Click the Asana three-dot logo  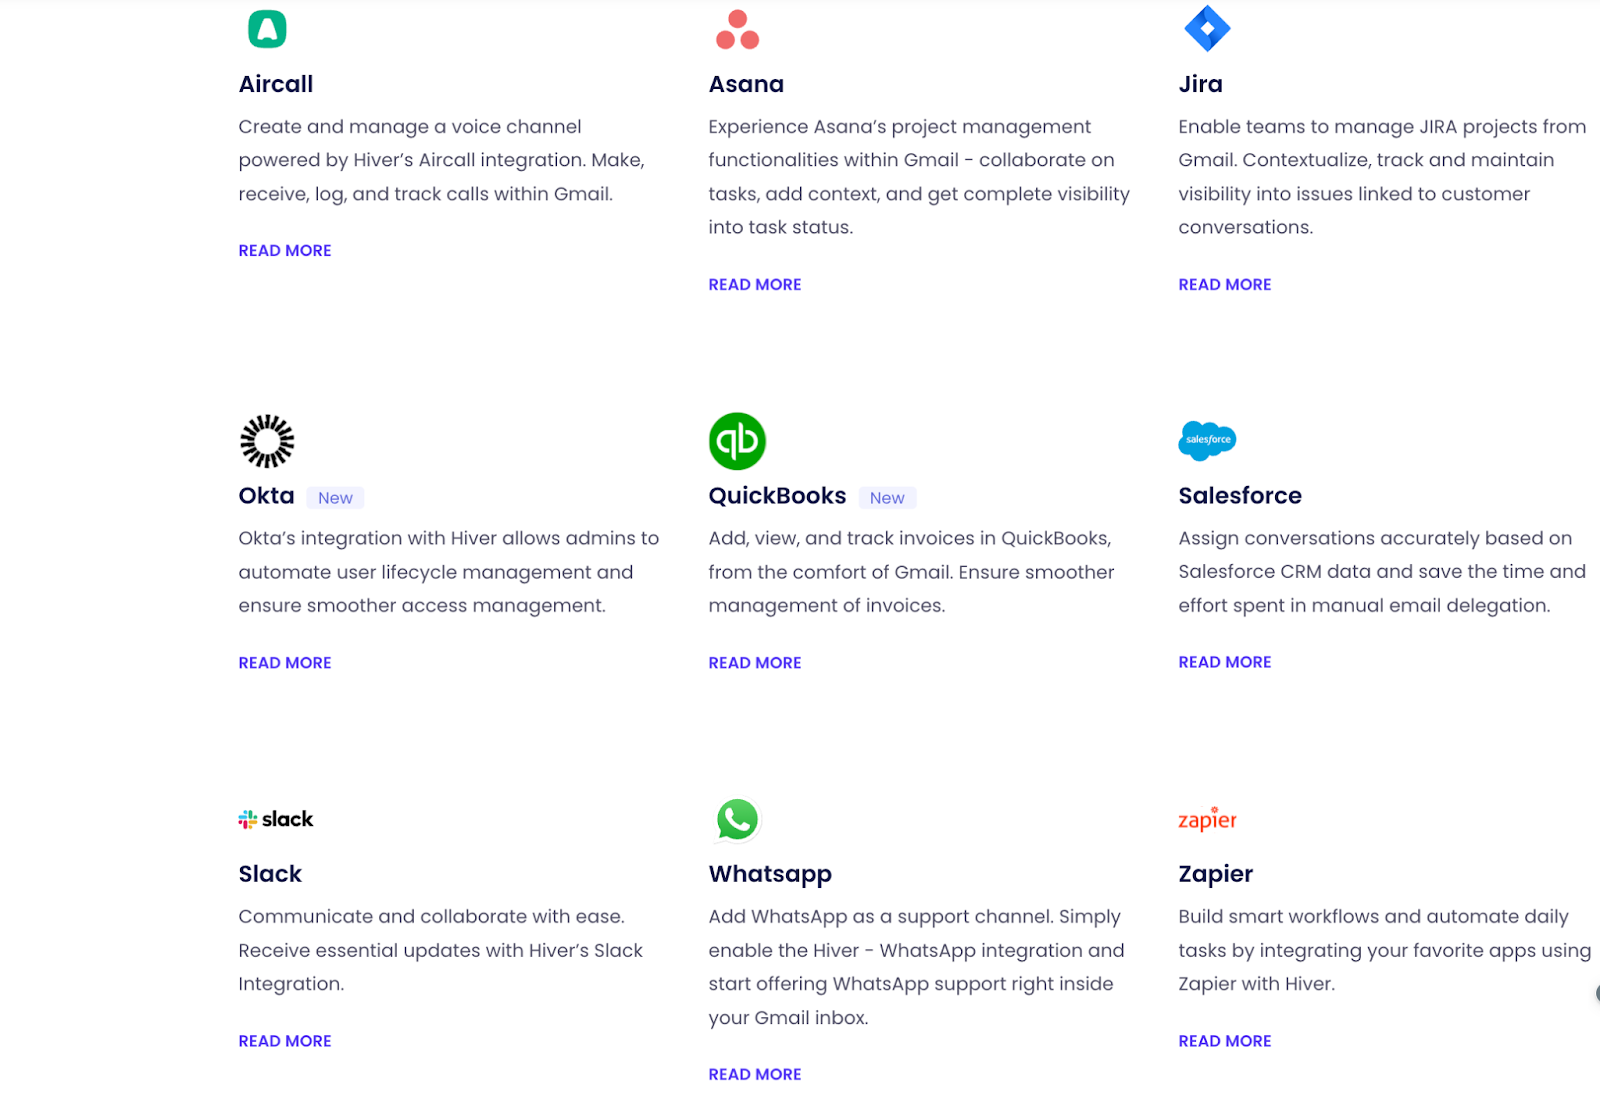pos(738,30)
